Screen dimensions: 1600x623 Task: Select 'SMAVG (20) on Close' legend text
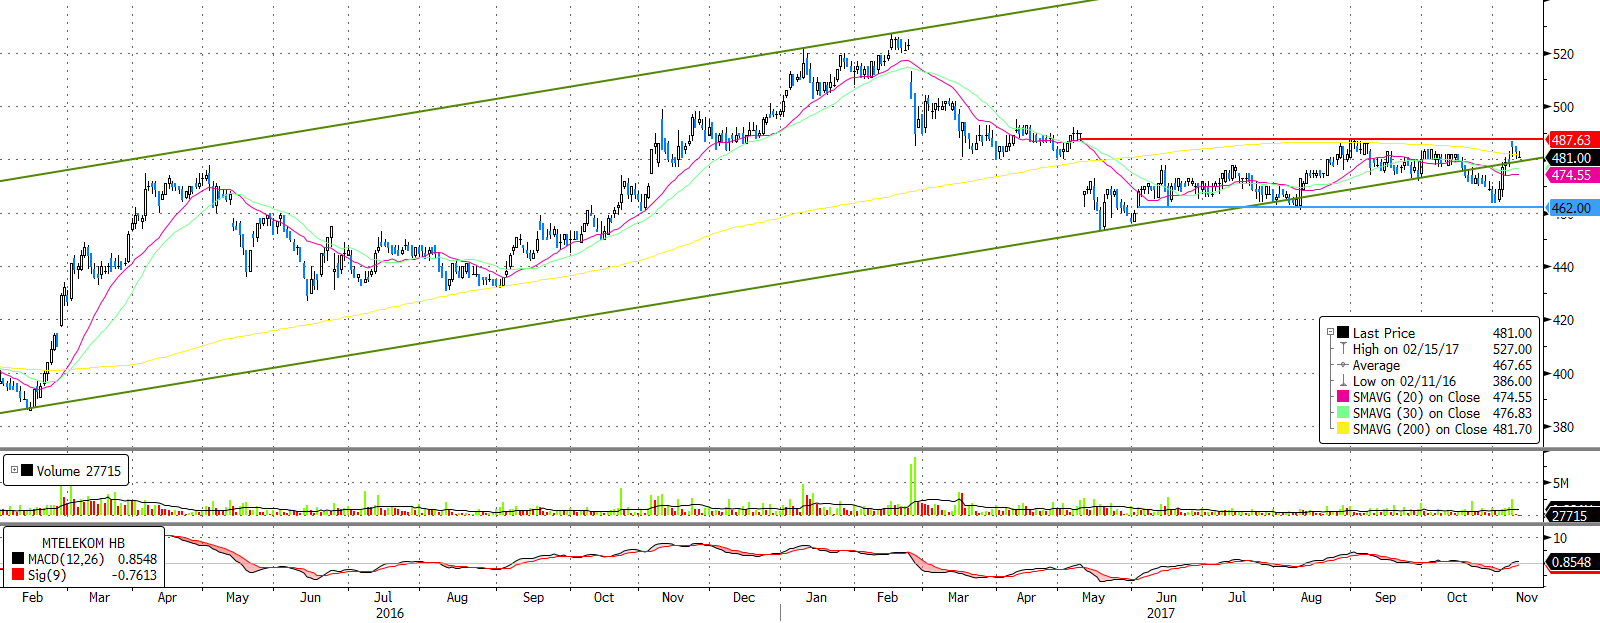pyautogui.click(x=1416, y=397)
